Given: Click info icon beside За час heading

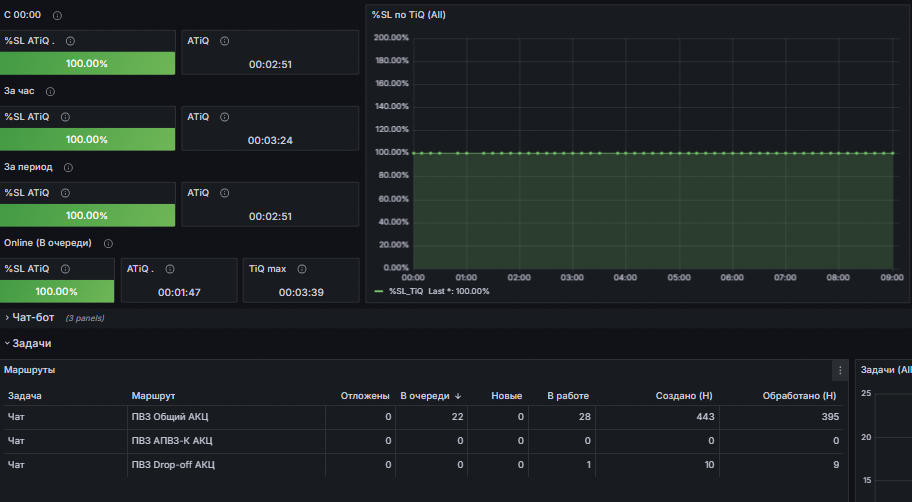Looking at the screenshot, I should [50, 91].
